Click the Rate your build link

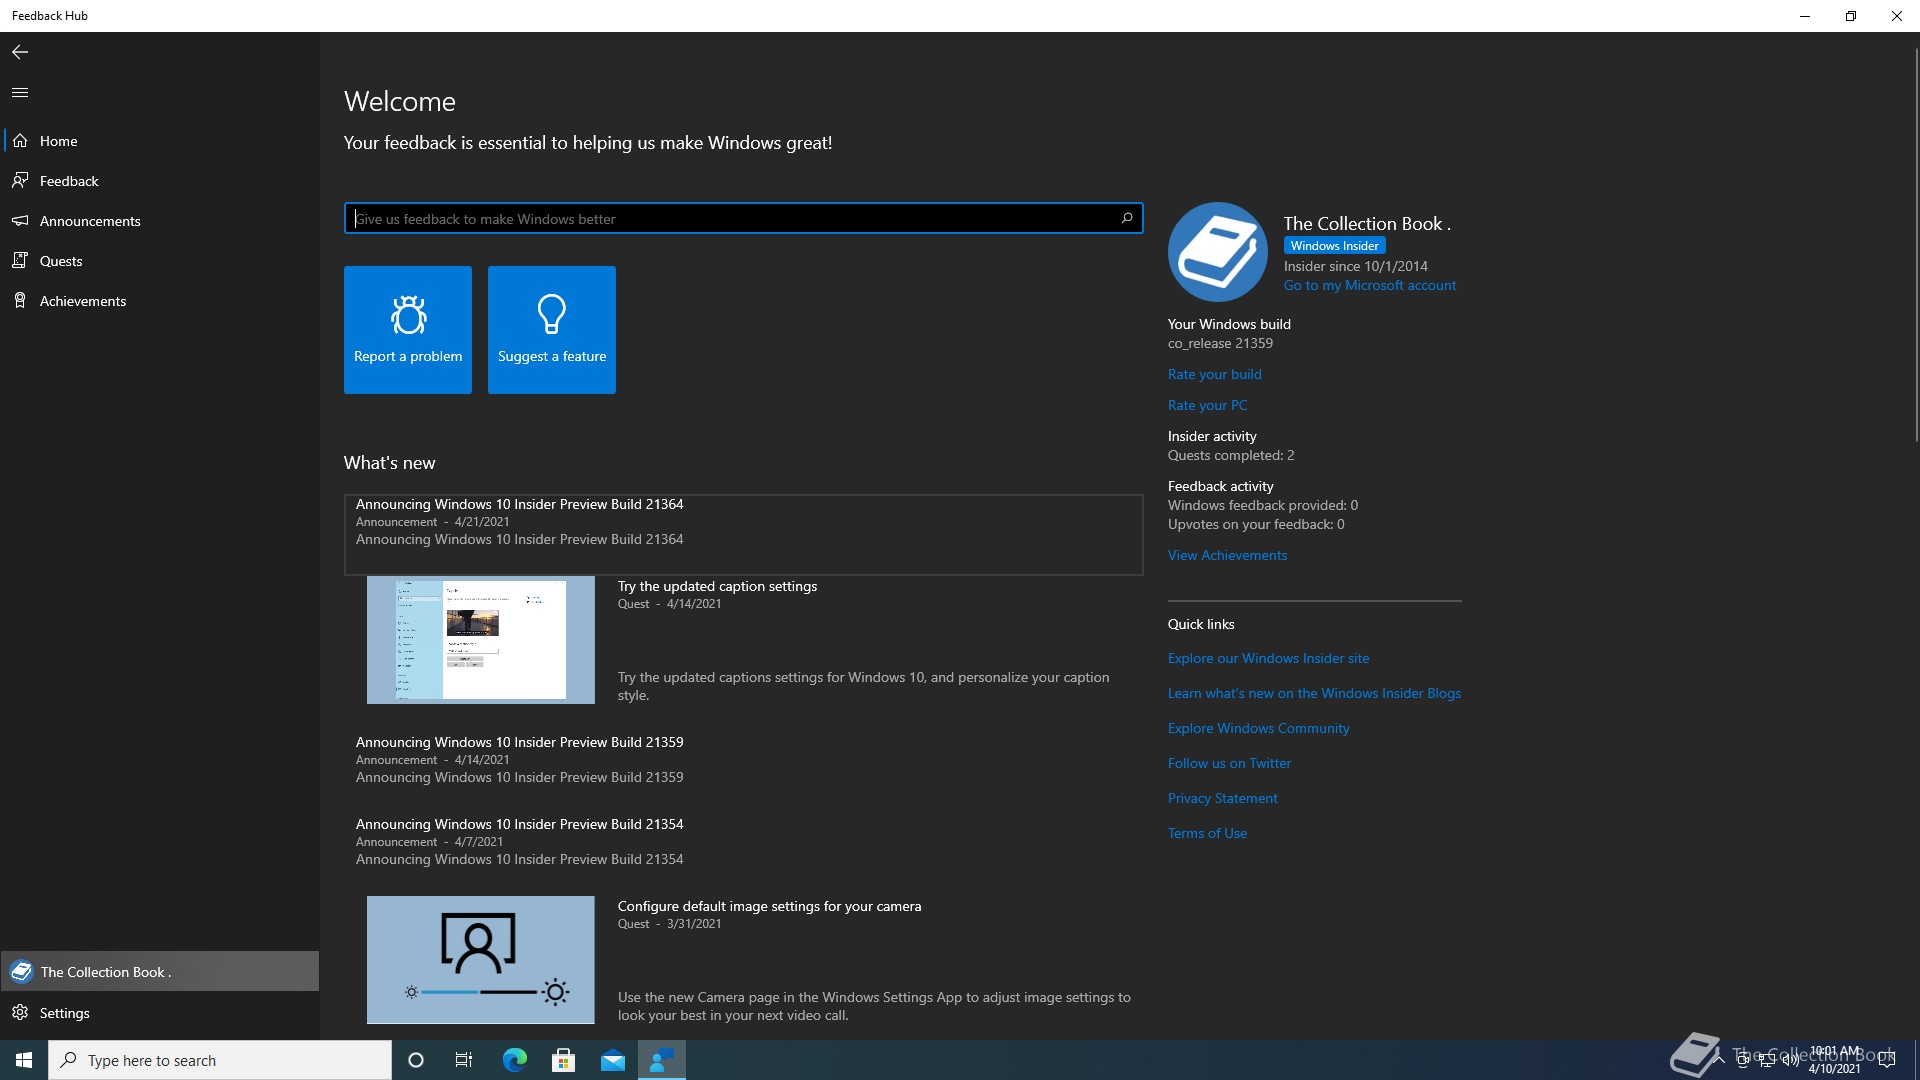click(1214, 374)
